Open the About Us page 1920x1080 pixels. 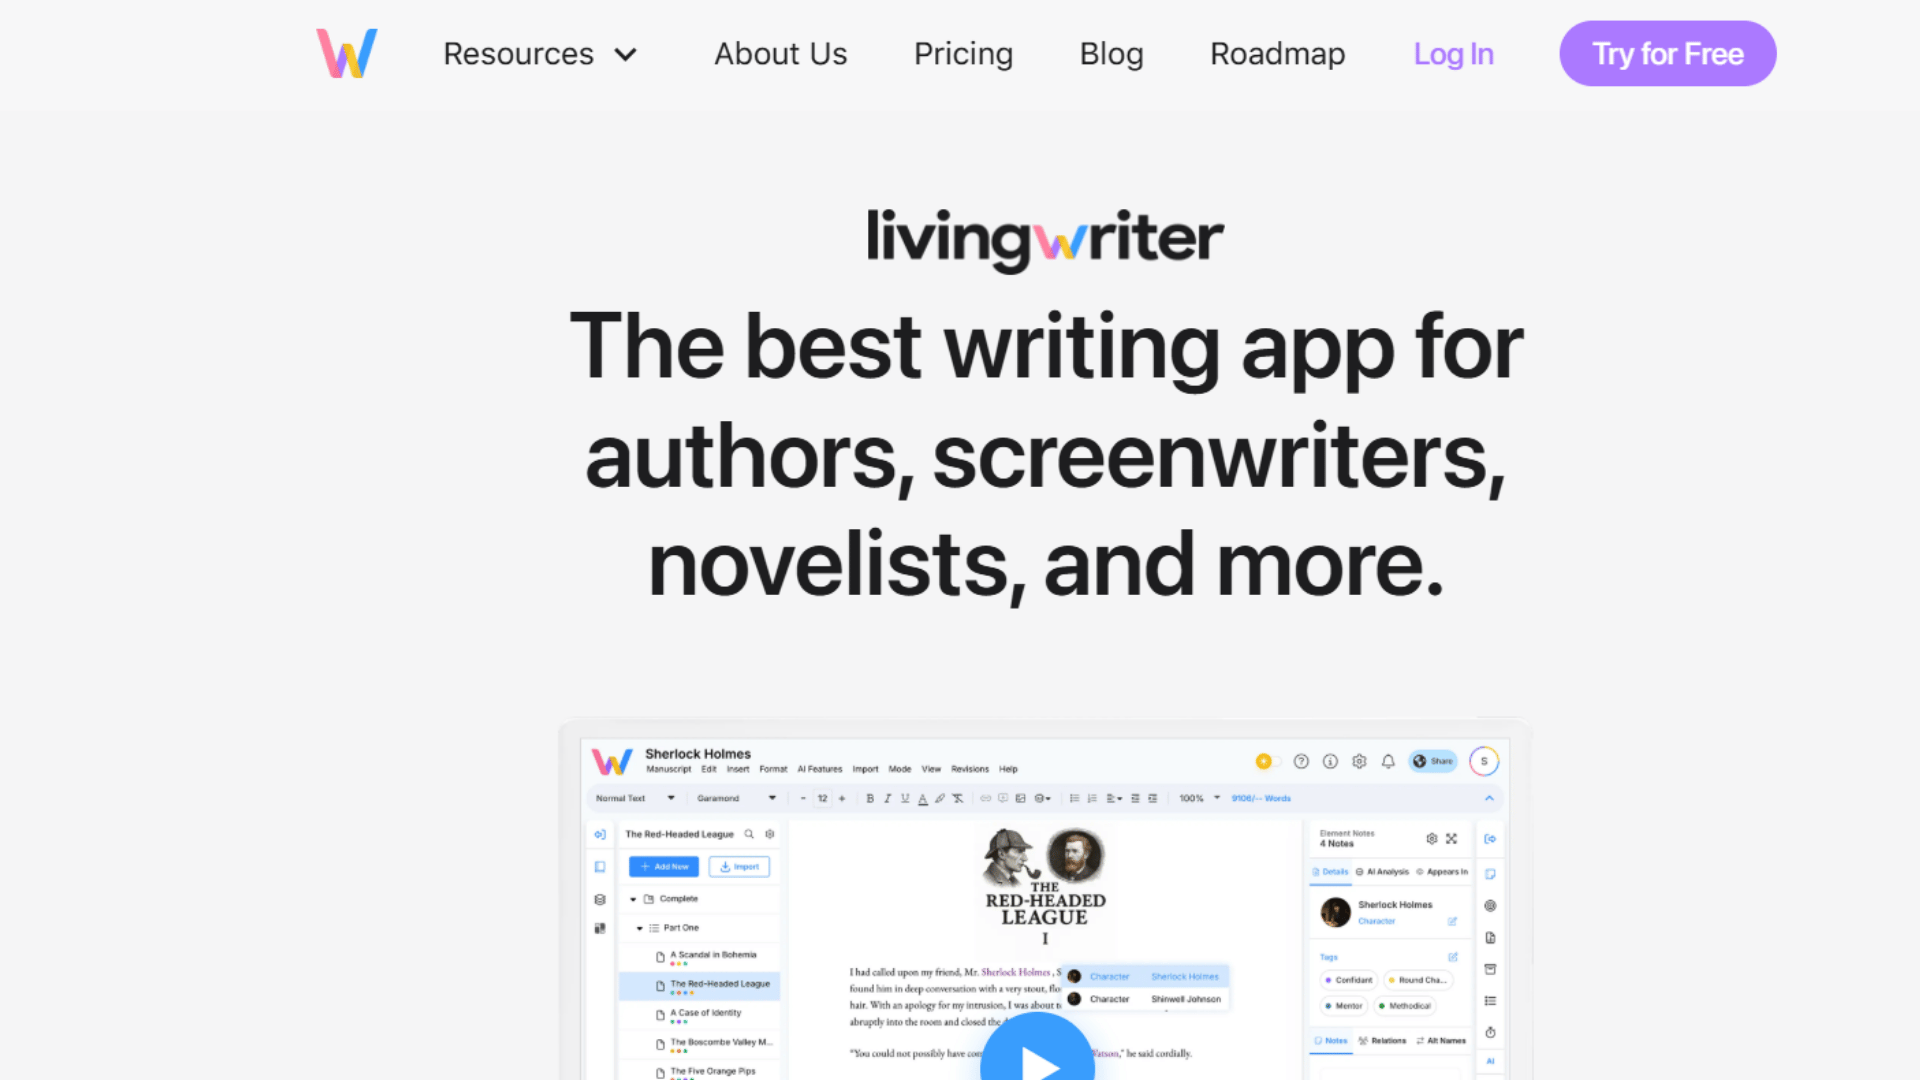(x=780, y=54)
